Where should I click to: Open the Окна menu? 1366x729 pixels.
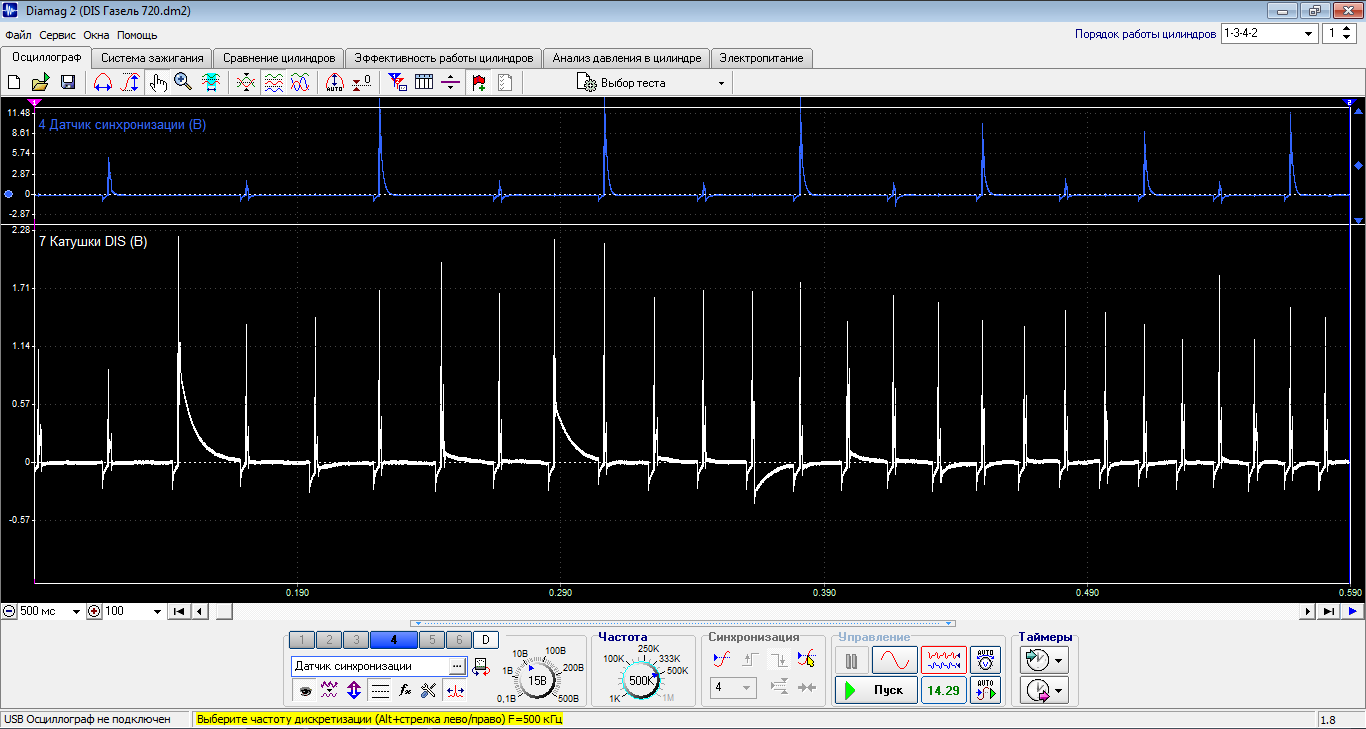[96, 35]
